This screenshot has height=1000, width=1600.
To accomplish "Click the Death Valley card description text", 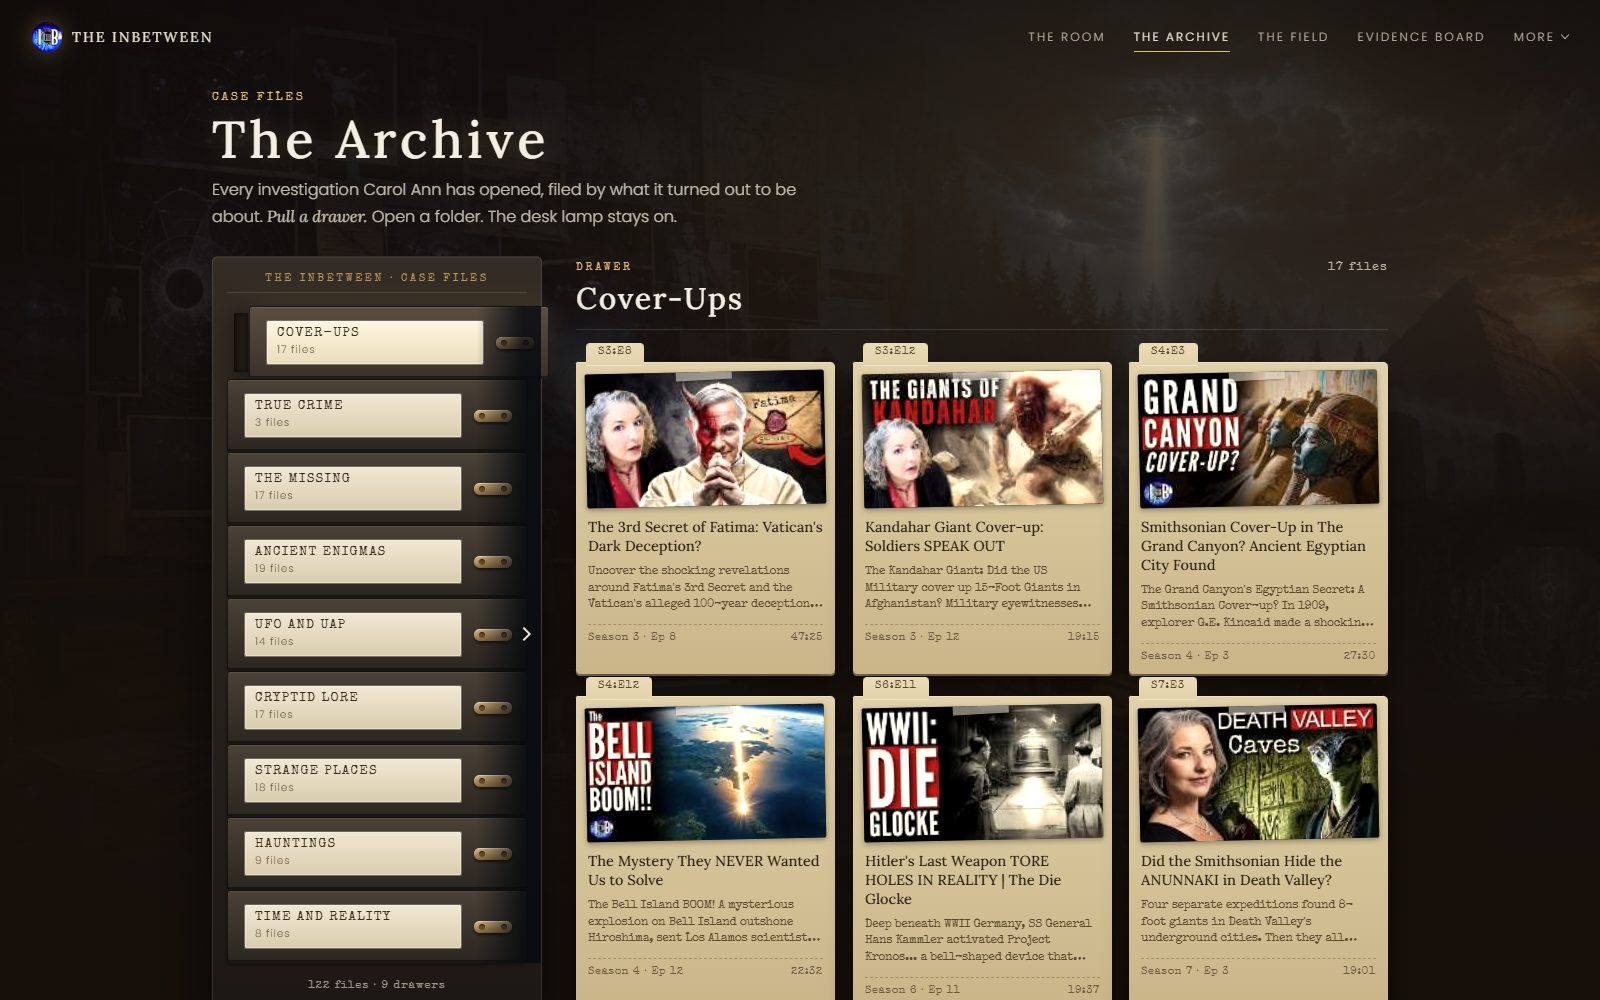I will click(1249, 921).
